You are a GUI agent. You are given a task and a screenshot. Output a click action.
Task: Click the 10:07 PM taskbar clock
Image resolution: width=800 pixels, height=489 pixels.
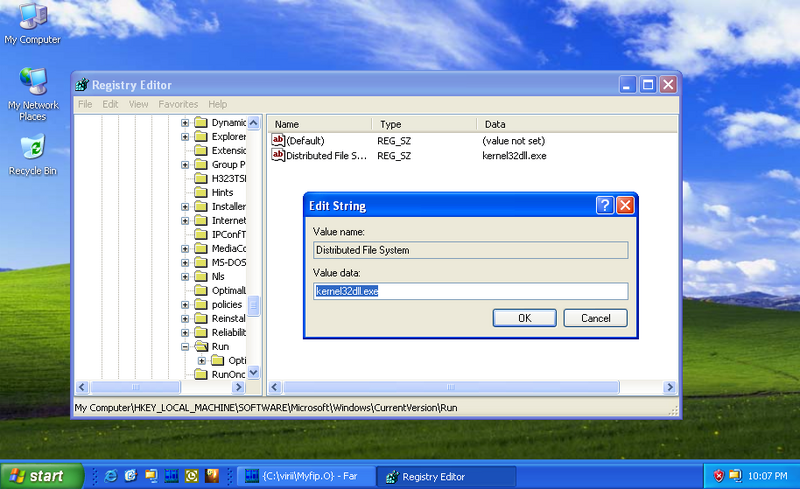pos(768,476)
